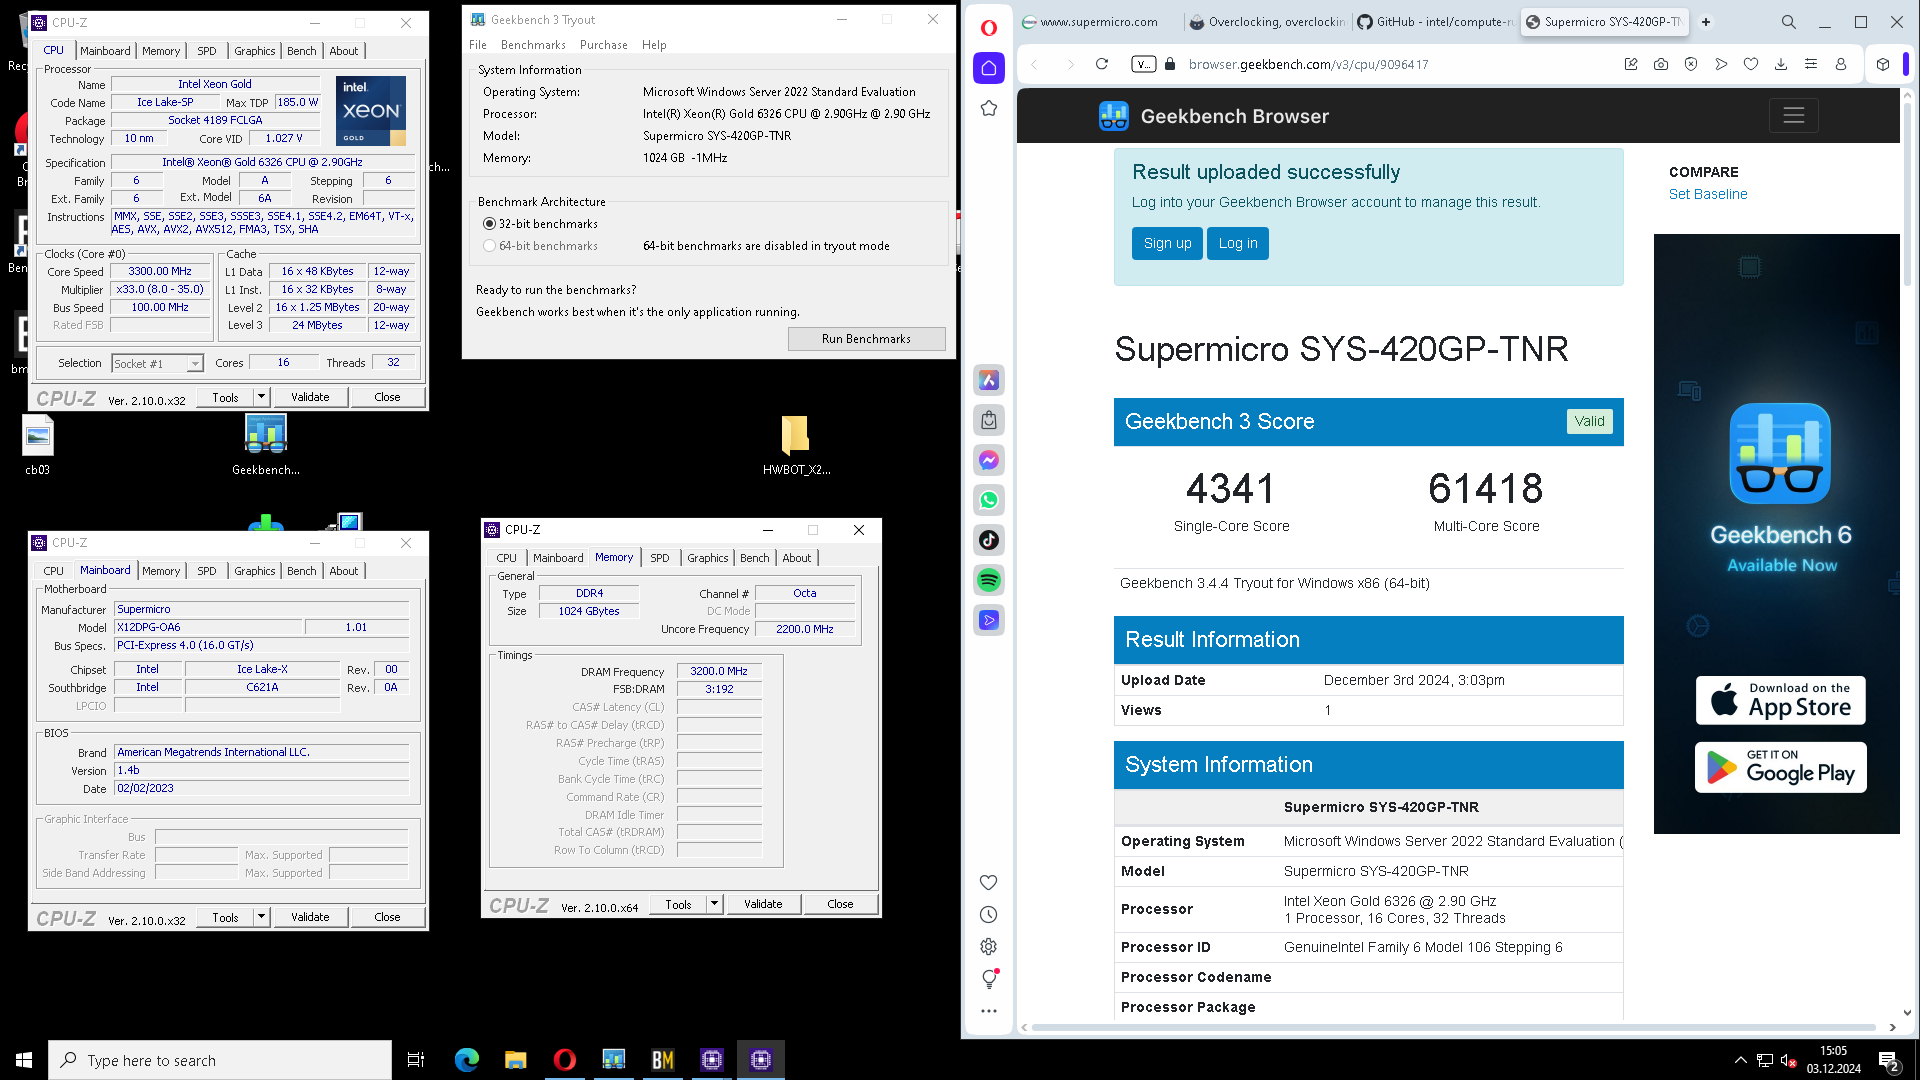Click Download on the App Store badge
Image resolution: width=1920 pixels, height=1080 pixels.
pyautogui.click(x=1780, y=701)
